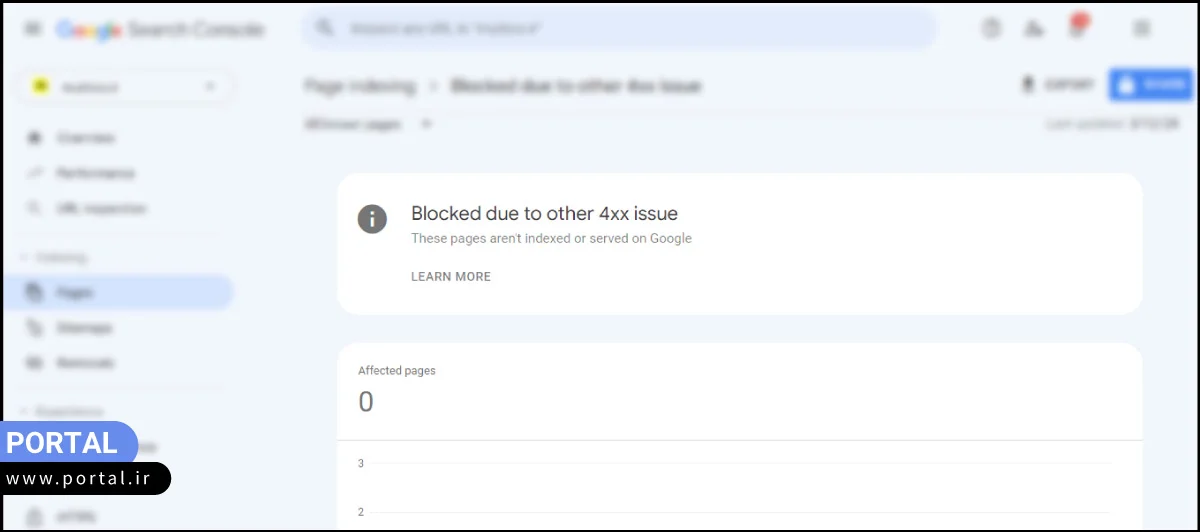Open Performance in the sidebar
The width and height of the screenshot is (1200, 532).
click(95, 173)
